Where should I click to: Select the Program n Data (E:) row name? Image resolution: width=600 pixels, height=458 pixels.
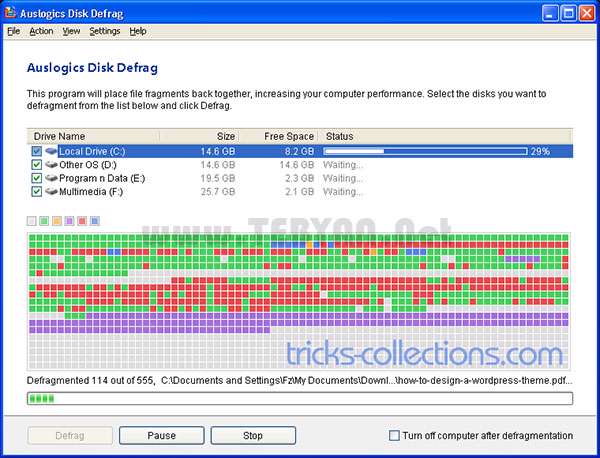click(x=102, y=178)
